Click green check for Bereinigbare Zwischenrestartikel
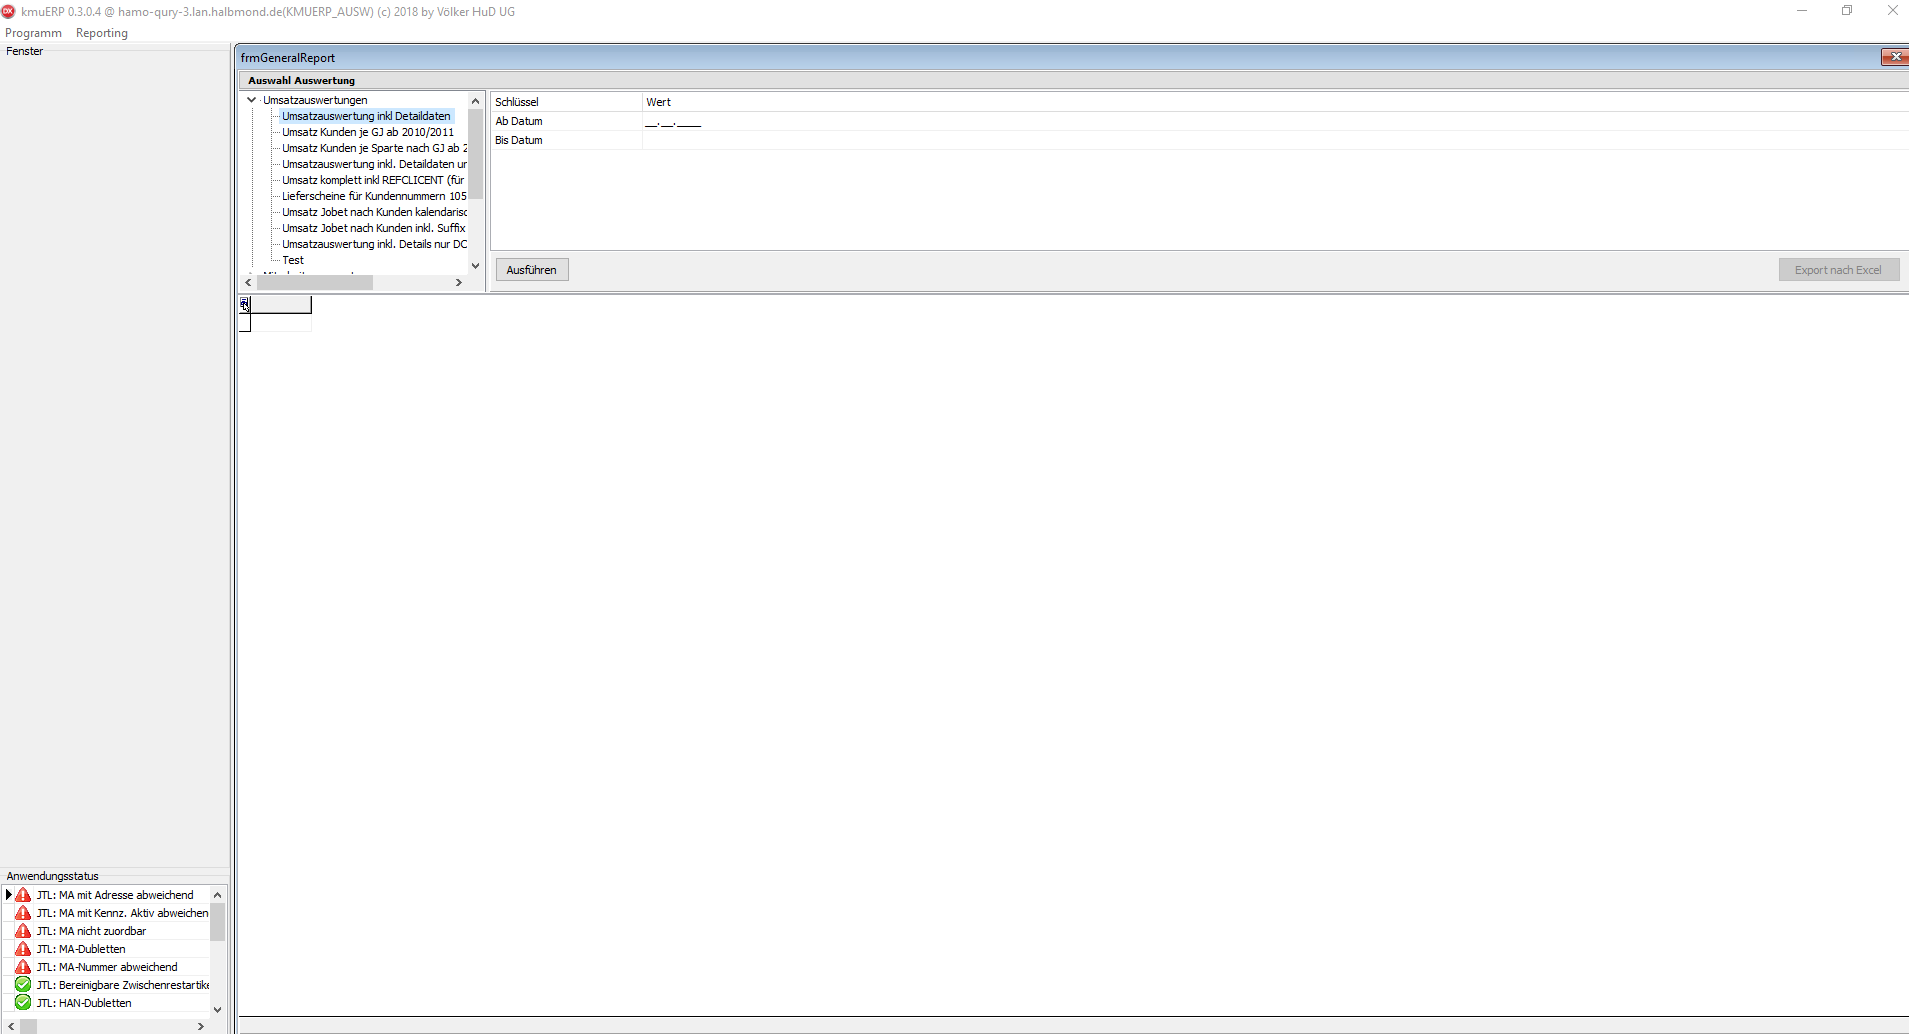The width and height of the screenshot is (1909, 1034). pyautogui.click(x=23, y=985)
